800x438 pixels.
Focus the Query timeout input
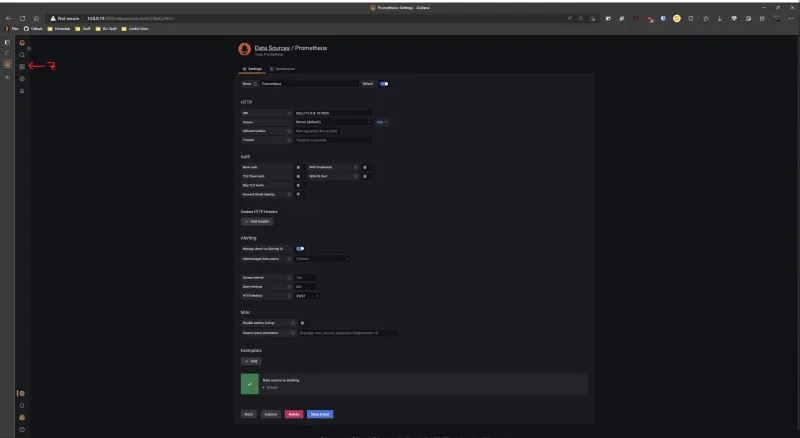[x=305, y=287]
